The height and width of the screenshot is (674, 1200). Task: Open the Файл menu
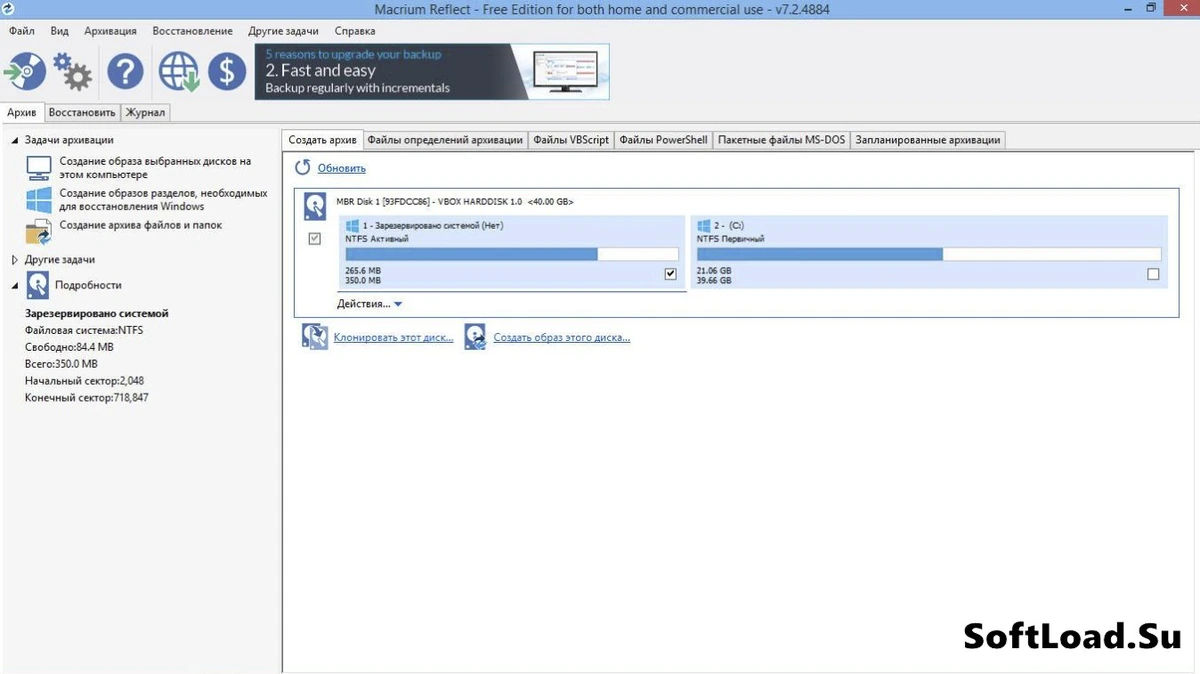pyautogui.click(x=21, y=31)
